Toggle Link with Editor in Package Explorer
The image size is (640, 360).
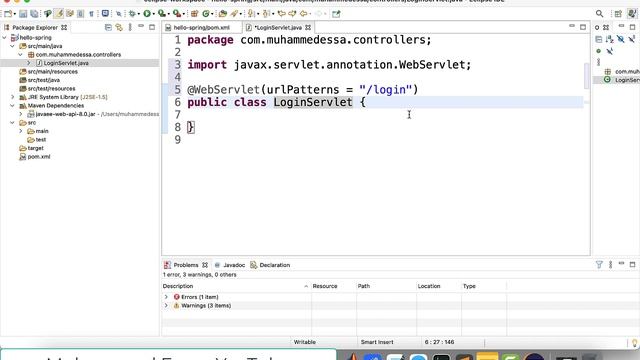(x=119, y=27)
